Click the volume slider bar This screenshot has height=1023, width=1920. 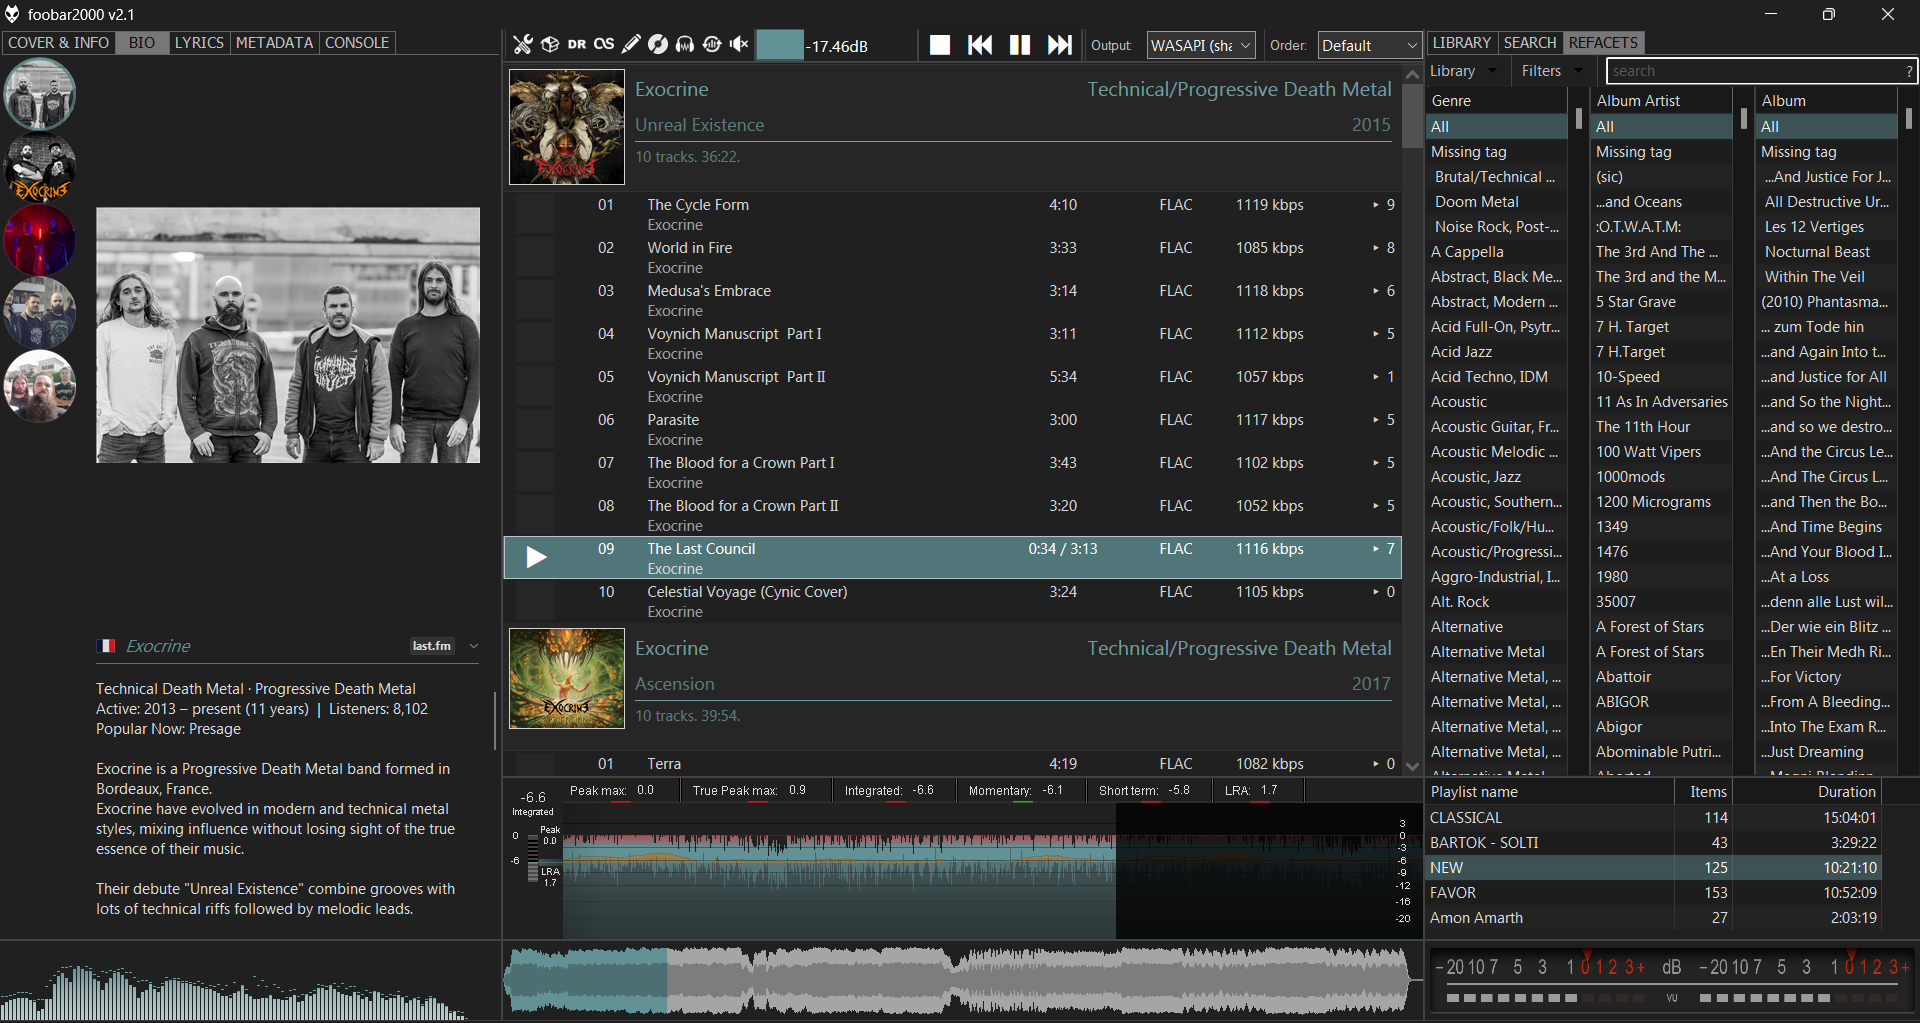point(780,45)
